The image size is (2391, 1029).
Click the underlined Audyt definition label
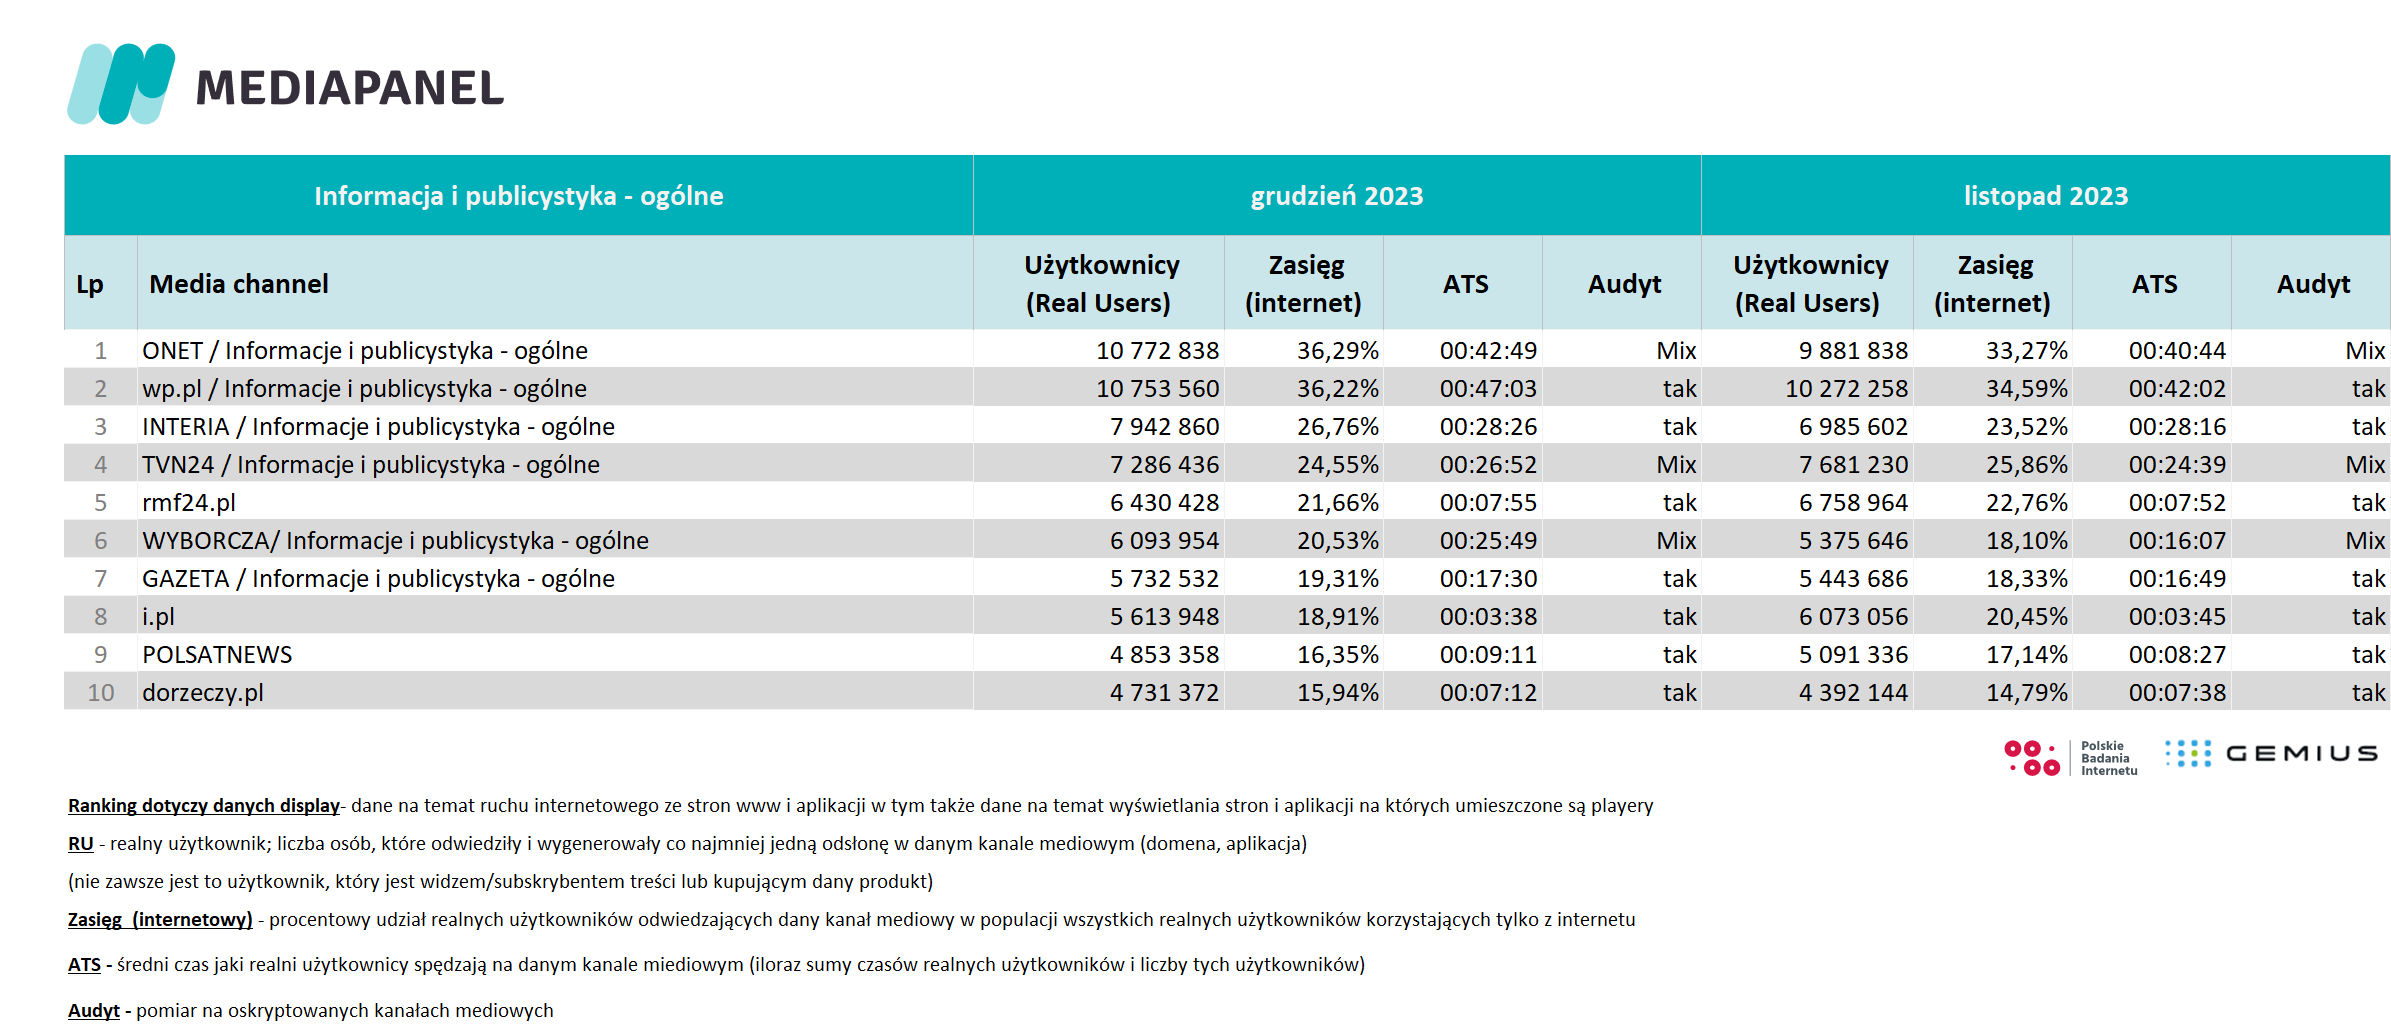[x=94, y=1010]
